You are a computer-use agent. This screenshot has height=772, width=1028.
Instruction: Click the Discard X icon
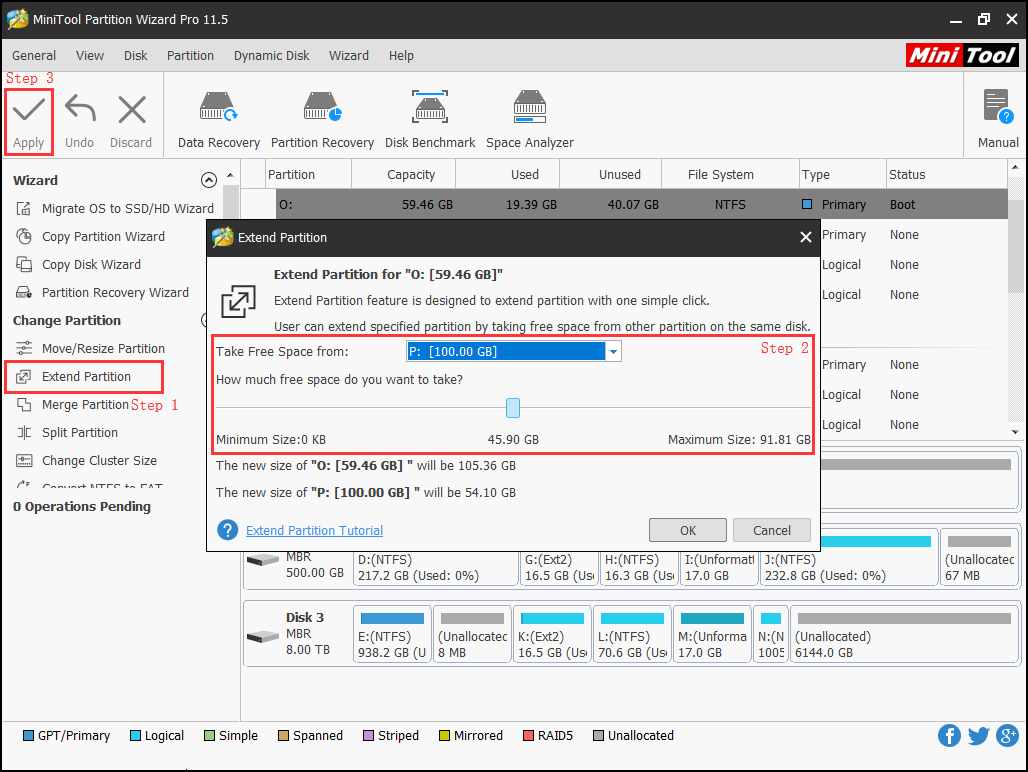click(x=131, y=110)
